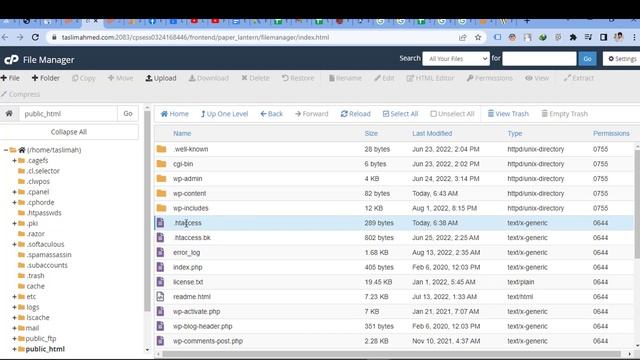Click the Home navigation link
The image size is (640, 360).
point(175,114)
